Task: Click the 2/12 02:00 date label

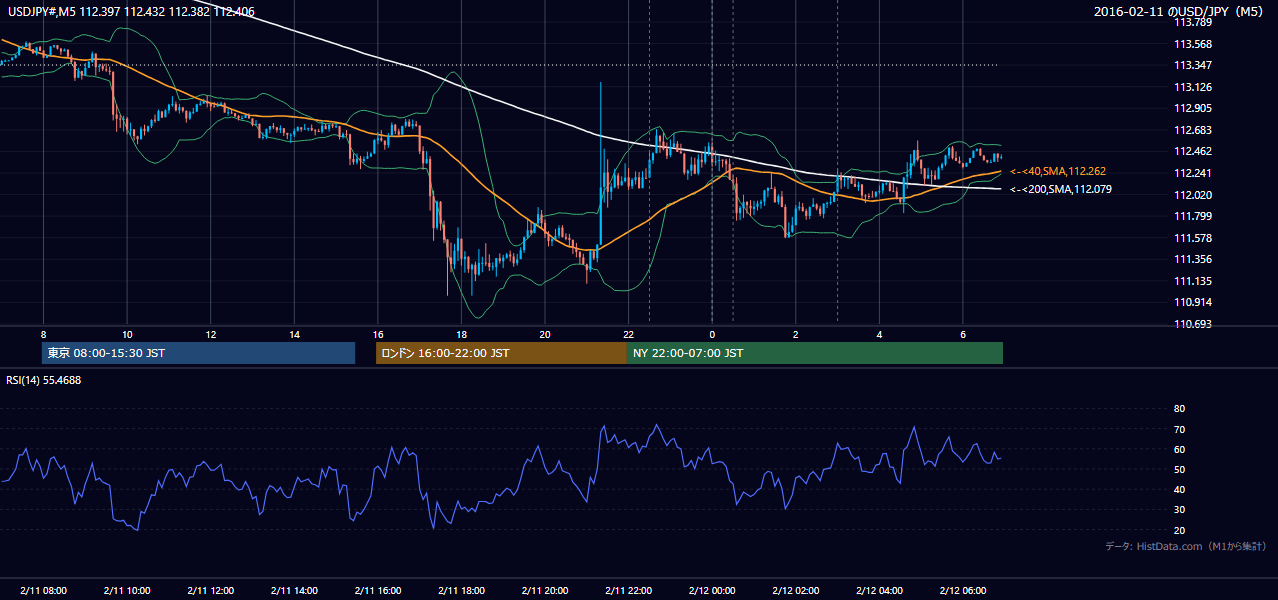Action: pos(795,591)
